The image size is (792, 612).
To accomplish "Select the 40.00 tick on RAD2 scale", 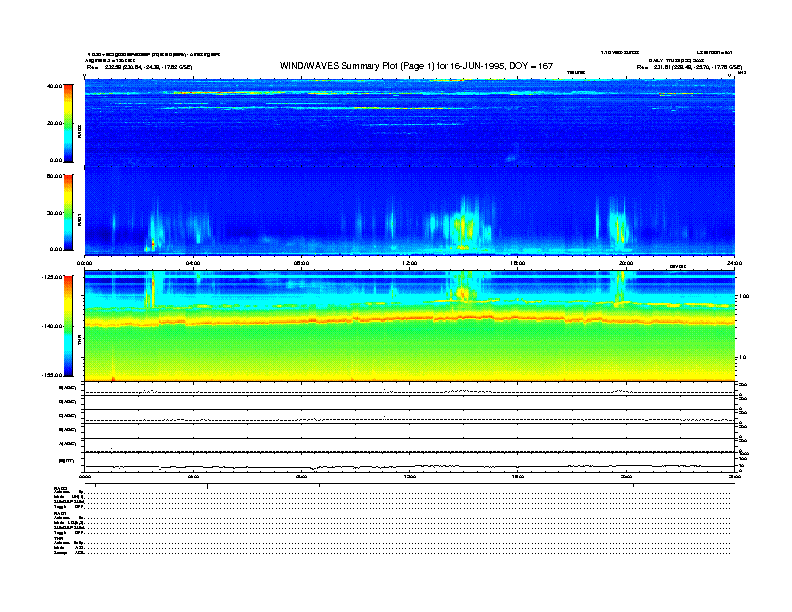I will tap(54, 86).
